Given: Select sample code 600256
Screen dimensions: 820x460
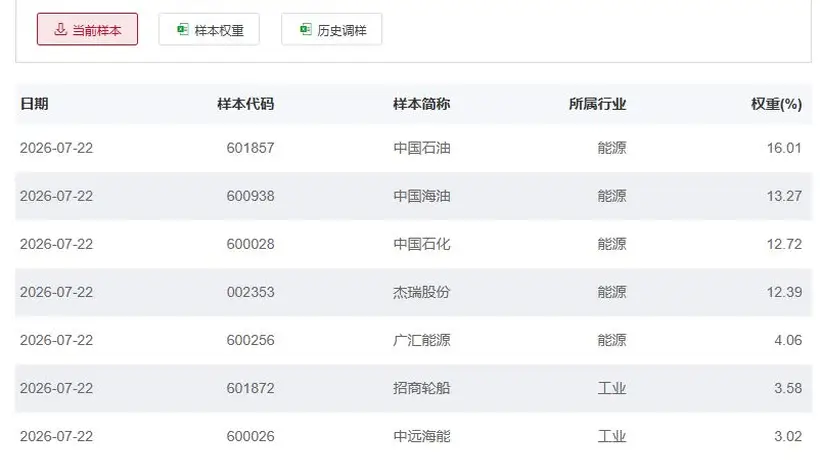Looking at the screenshot, I should (250, 340).
